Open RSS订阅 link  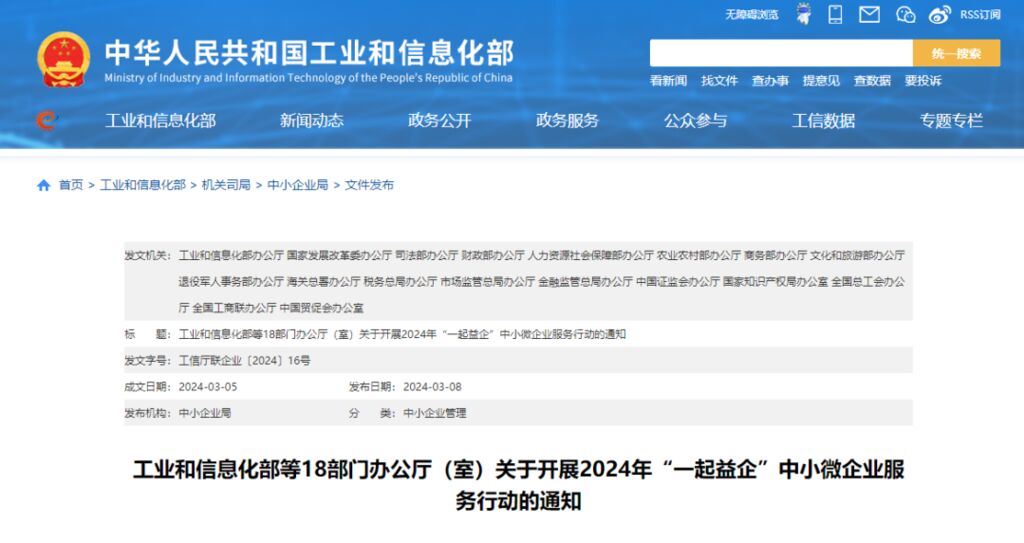pyautogui.click(x=980, y=14)
